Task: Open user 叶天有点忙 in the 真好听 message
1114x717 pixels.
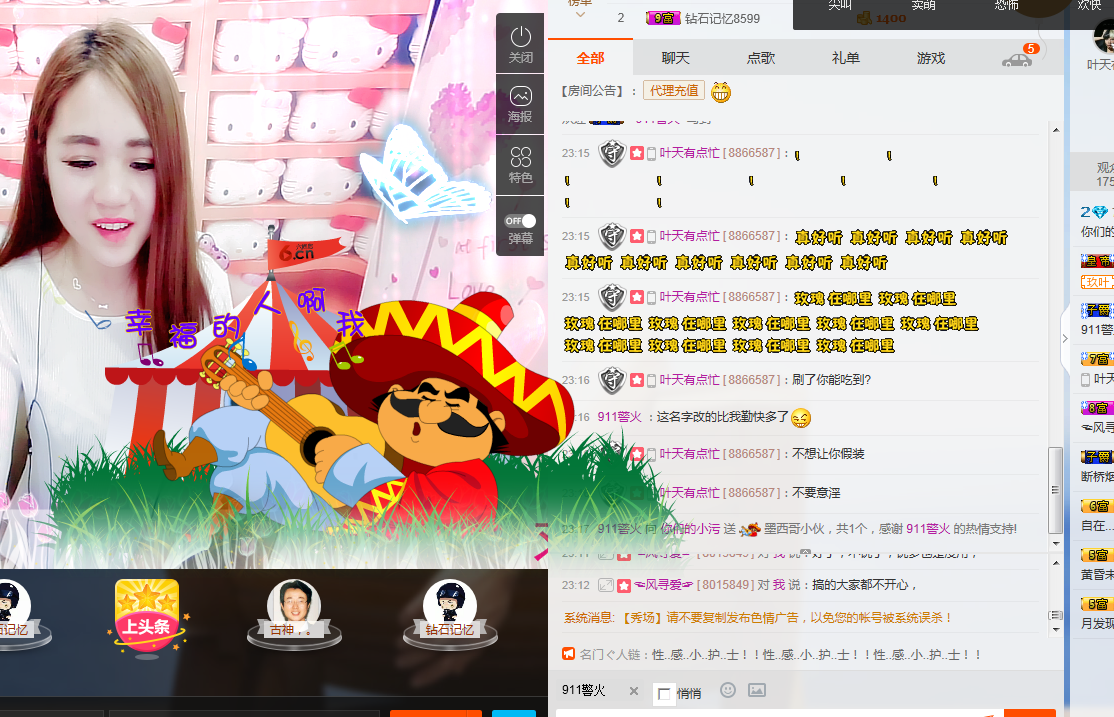Action: 689,236
